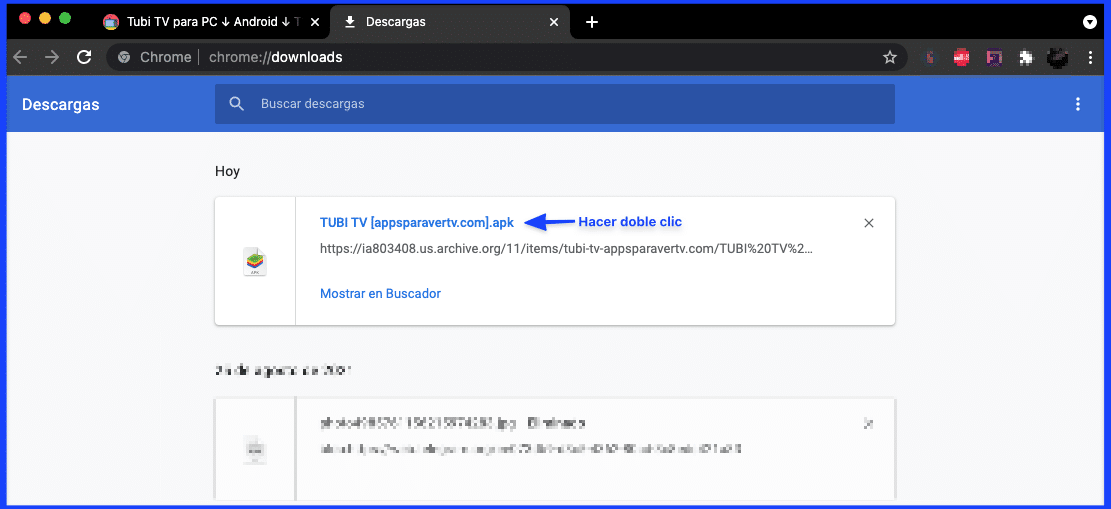This screenshot has width=1111, height=509.
Task: Open the first dark extension icon in the toolbar
Action: [x=931, y=57]
